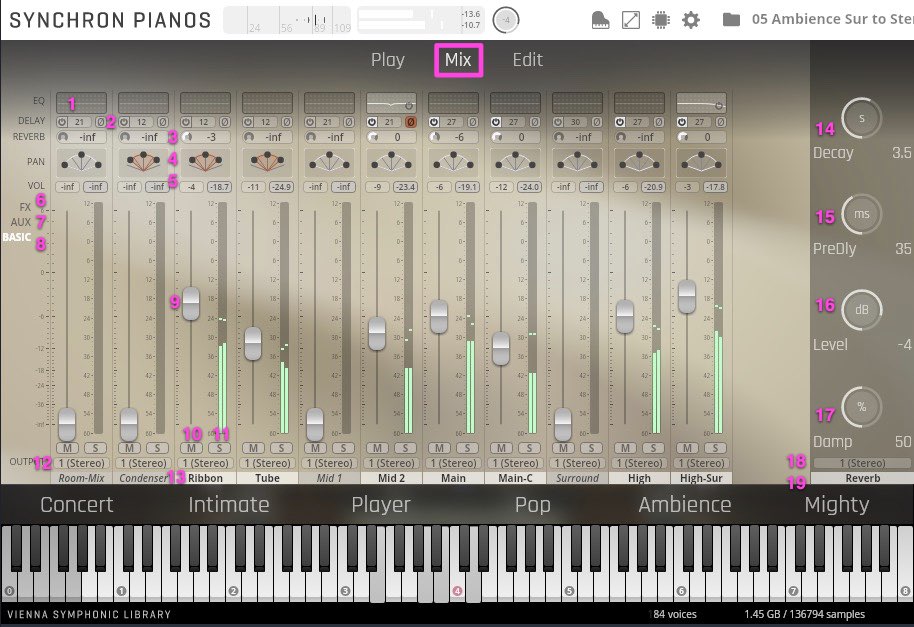Click the Surround channel pan control

[x=577, y=162]
